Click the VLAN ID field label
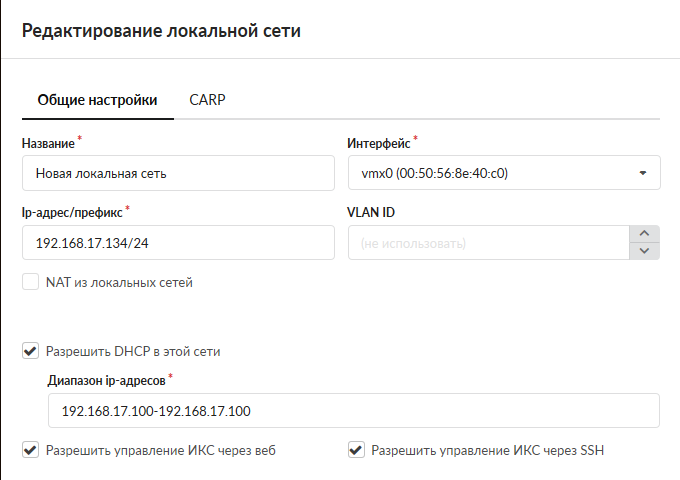This screenshot has height=480, width=680. [x=371, y=212]
